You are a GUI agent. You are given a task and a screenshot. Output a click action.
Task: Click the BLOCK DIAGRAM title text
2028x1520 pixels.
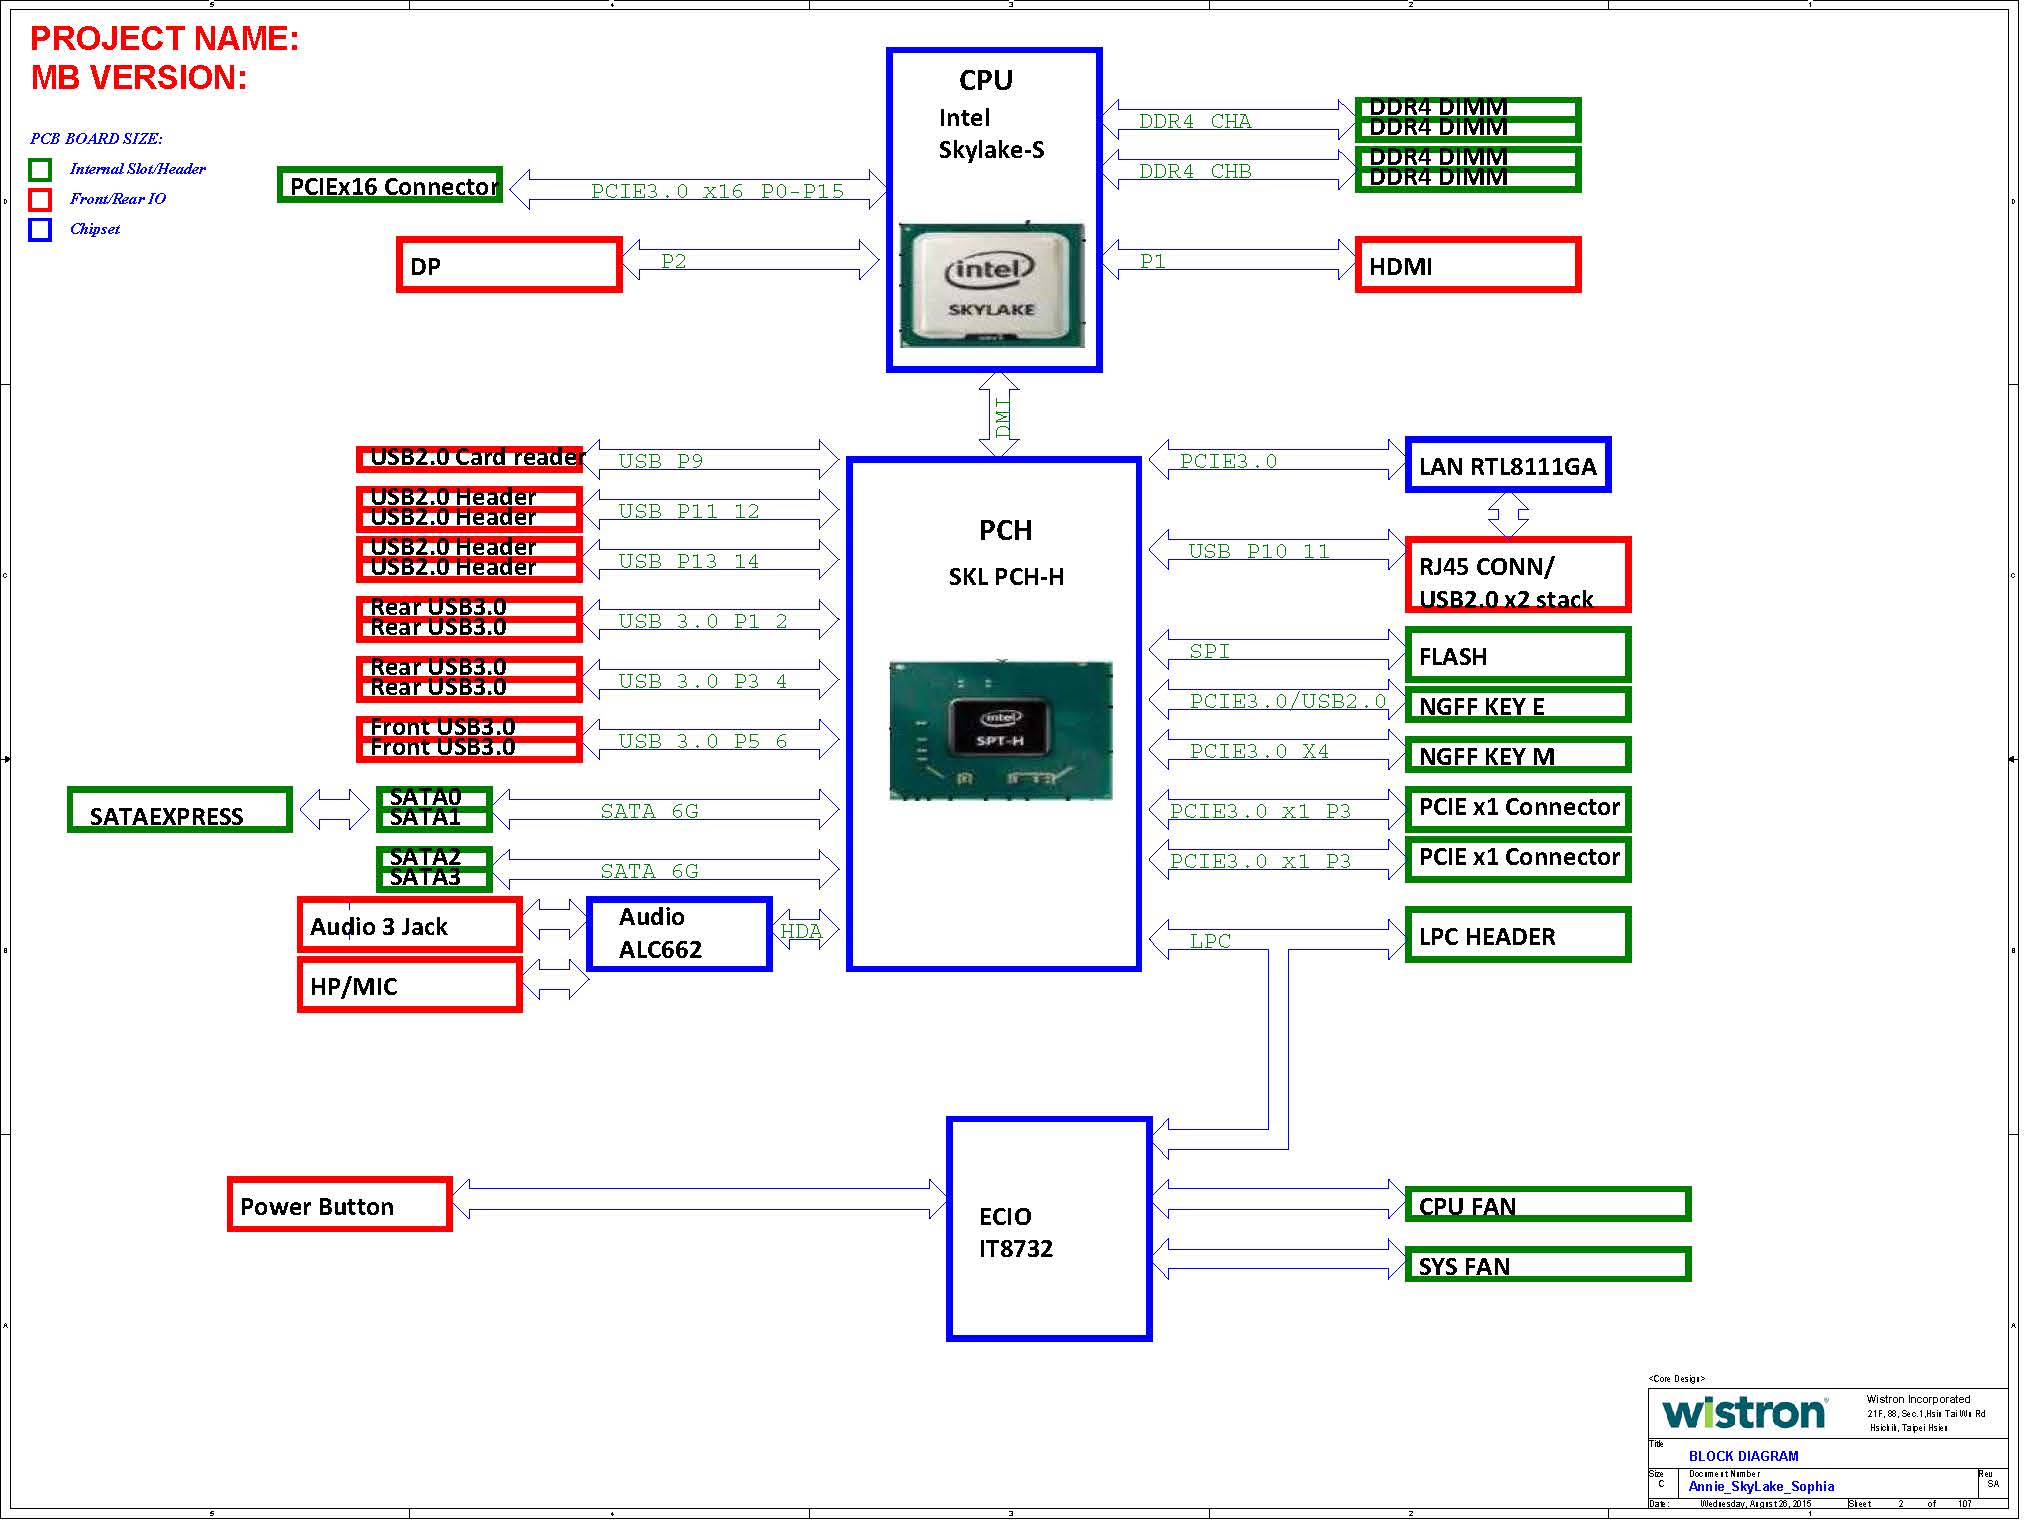(x=1743, y=1457)
